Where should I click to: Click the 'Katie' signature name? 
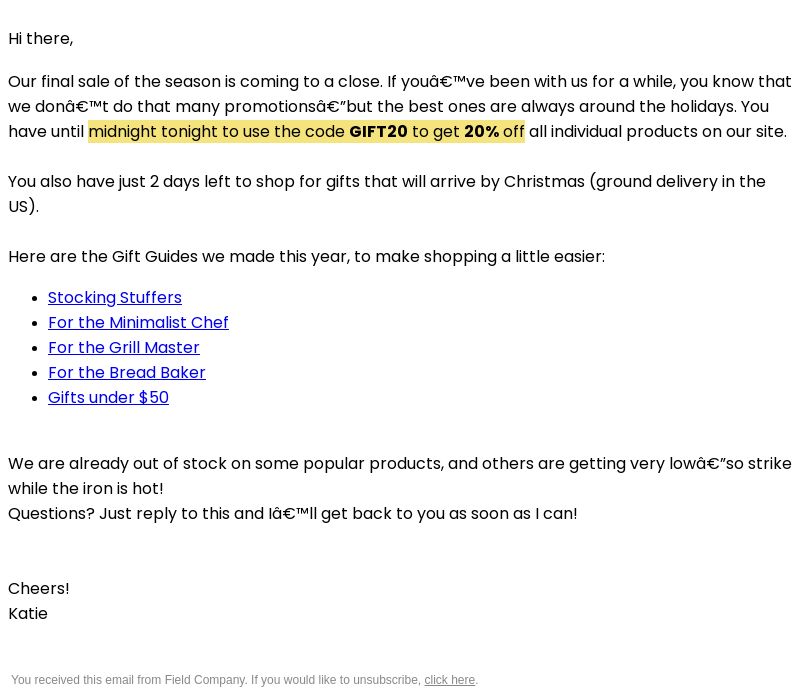point(28,613)
